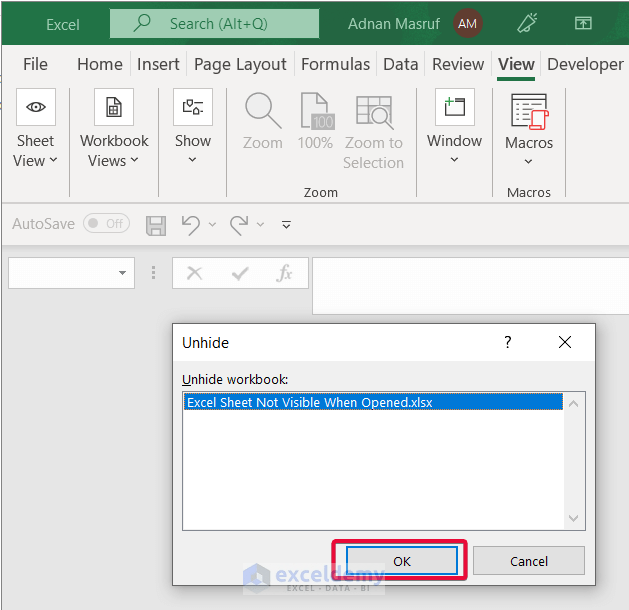Screen dimensions: 629x610
Task: Click the Adnan Masruf account name
Action: click(394, 24)
